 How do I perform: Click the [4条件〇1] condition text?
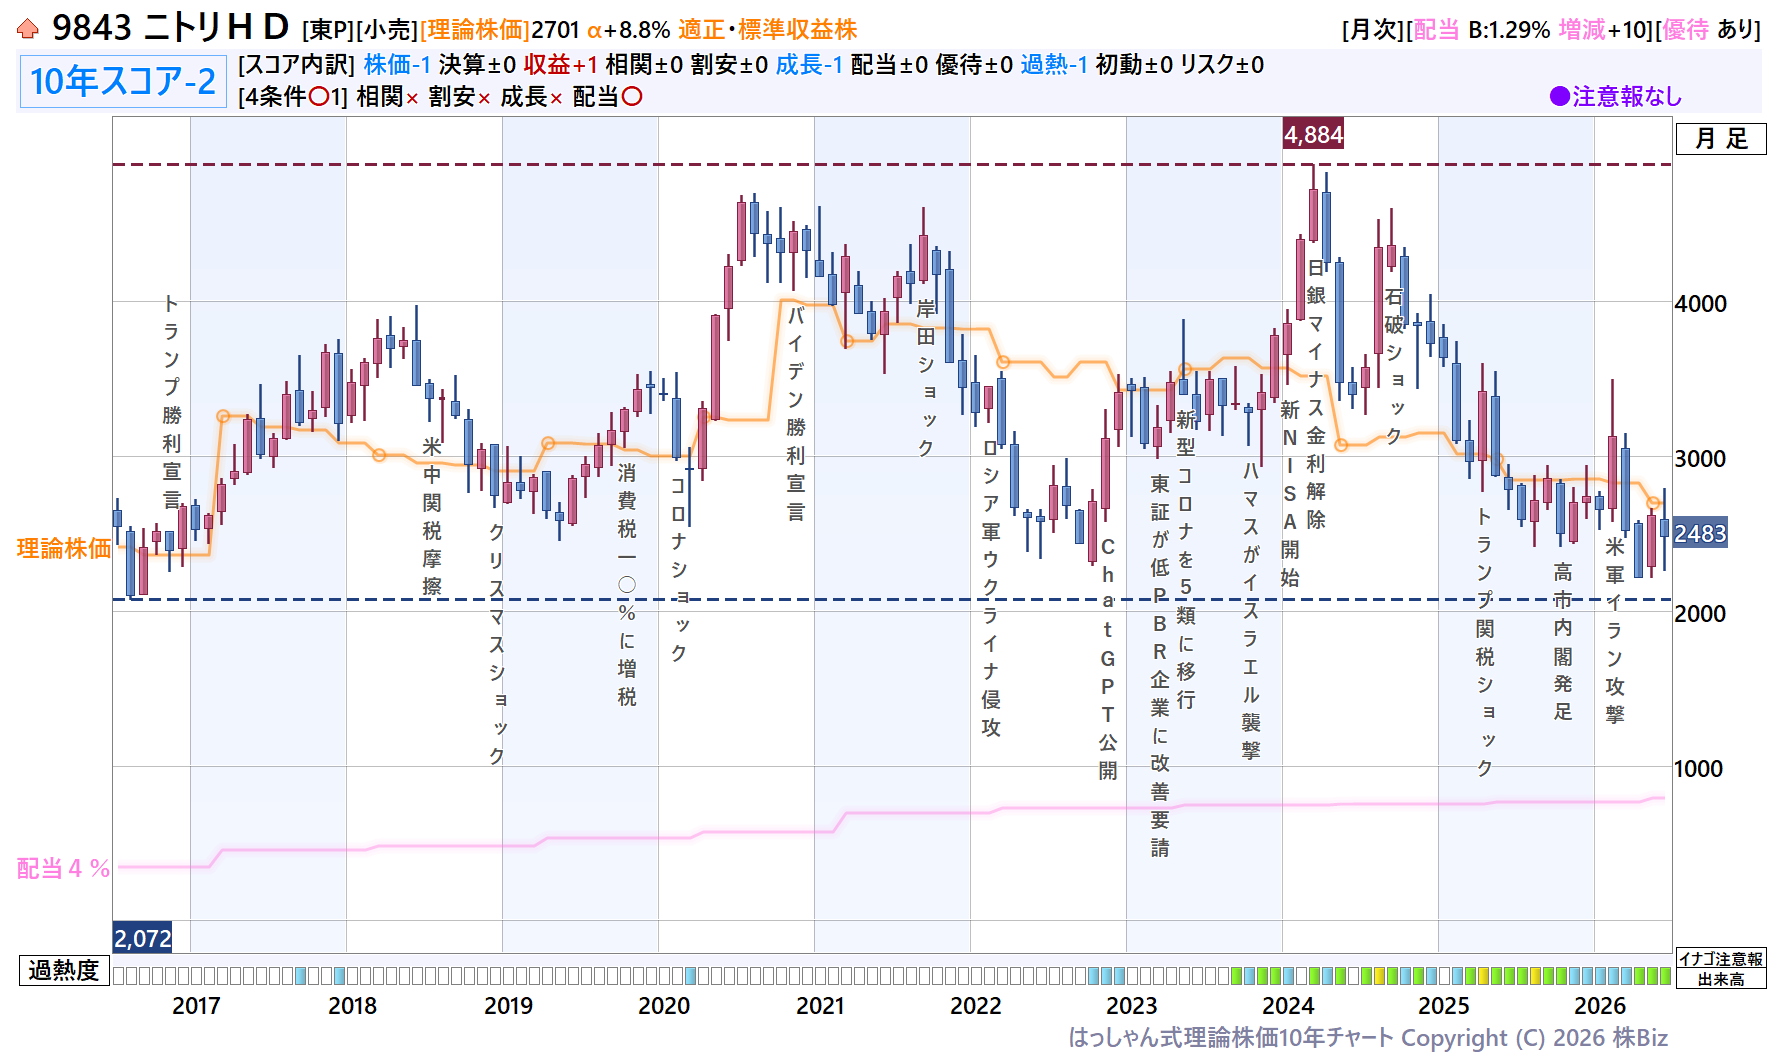pos(293,97)
